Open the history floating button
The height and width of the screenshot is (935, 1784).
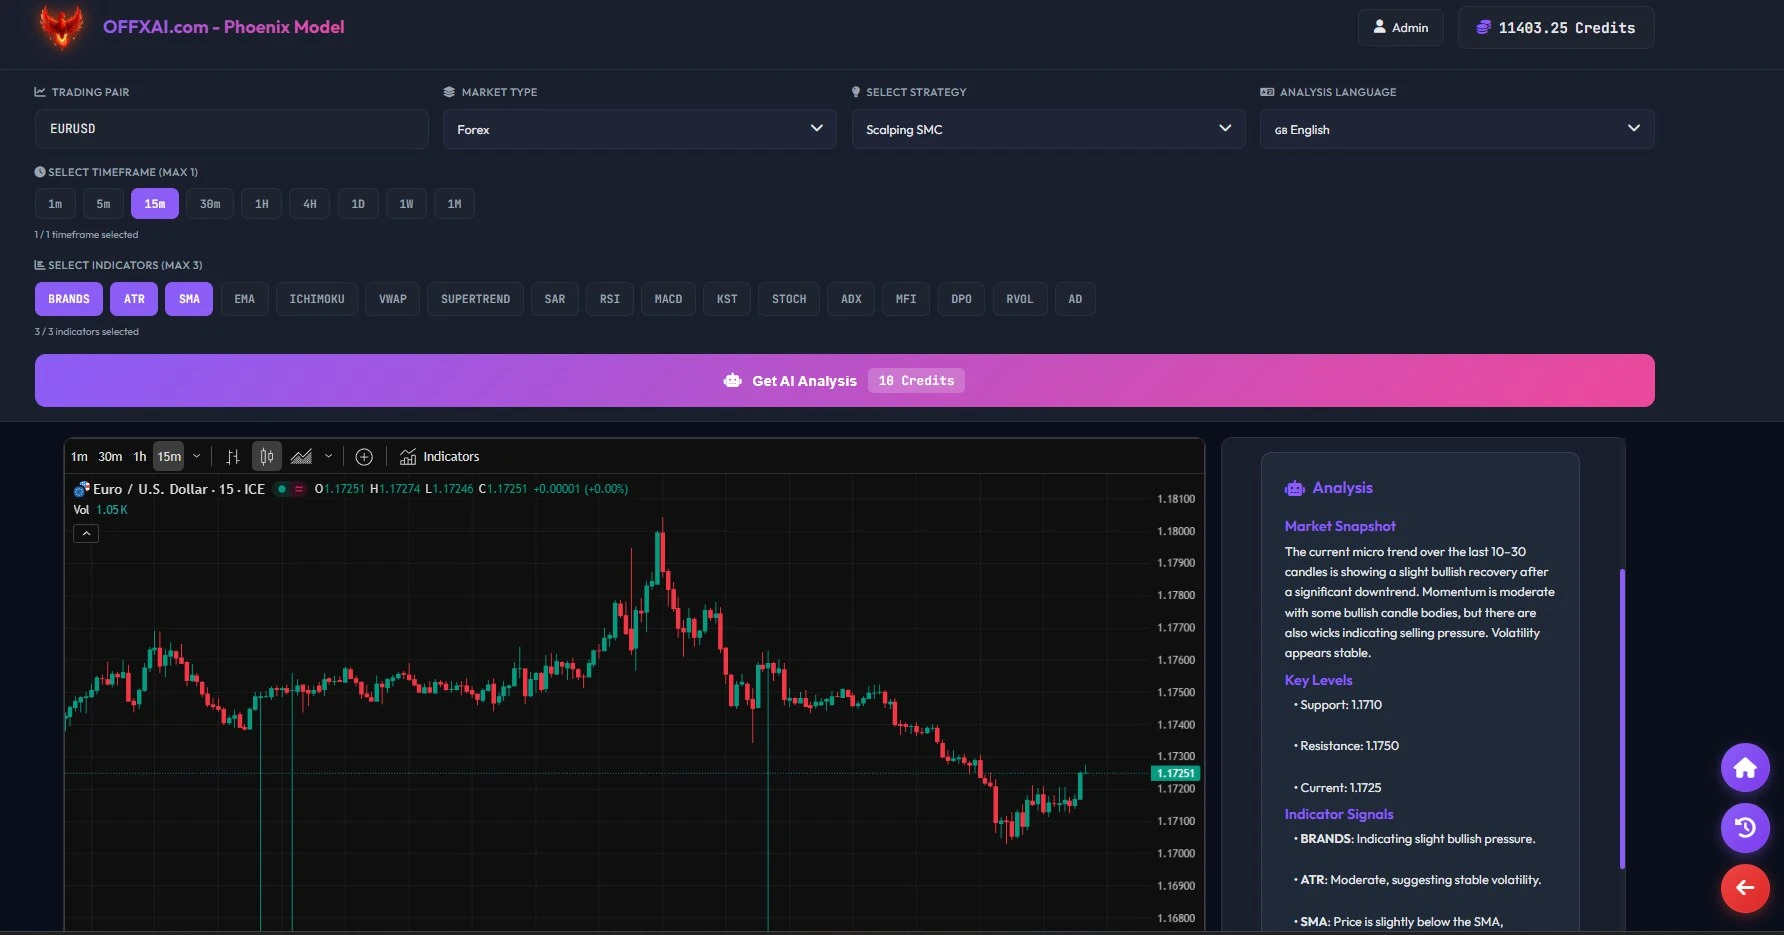[1745, 828]
